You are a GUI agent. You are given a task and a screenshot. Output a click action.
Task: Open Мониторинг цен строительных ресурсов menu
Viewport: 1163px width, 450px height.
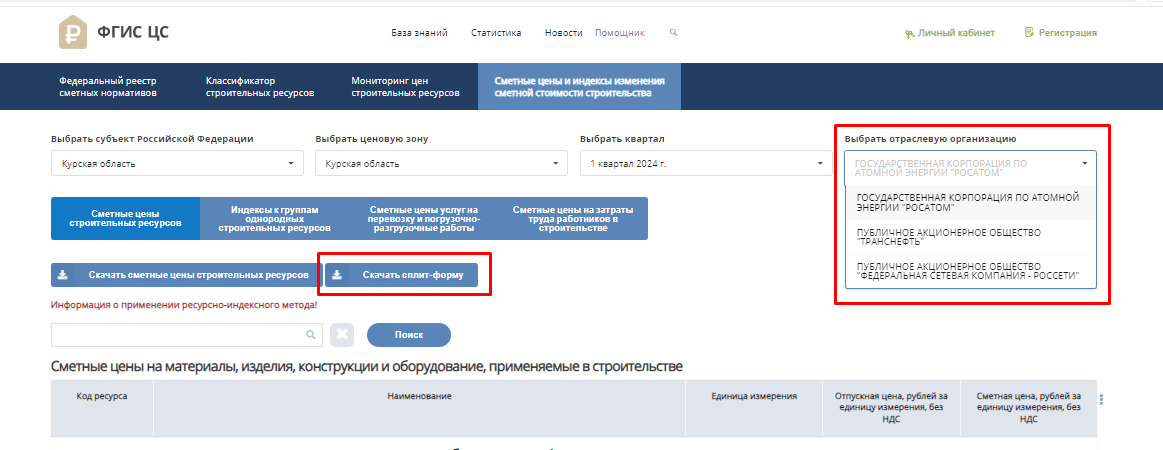(405, 87)
